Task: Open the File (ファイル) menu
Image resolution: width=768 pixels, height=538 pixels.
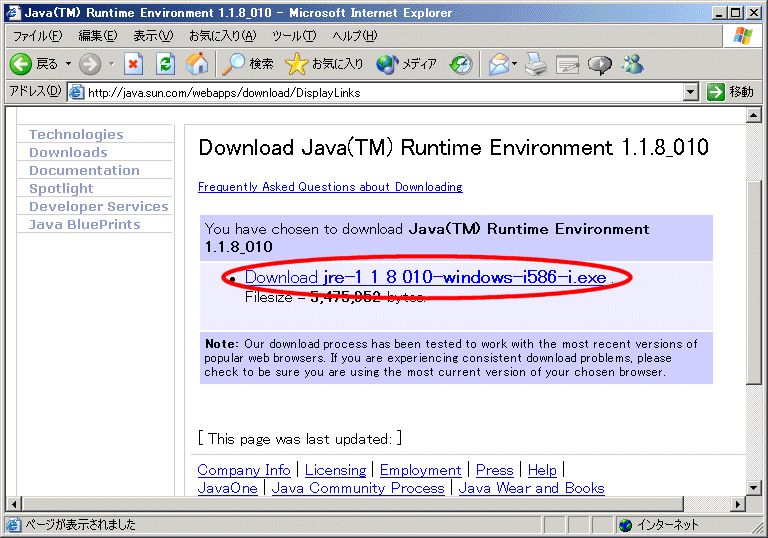Action: tap(38, 36)
